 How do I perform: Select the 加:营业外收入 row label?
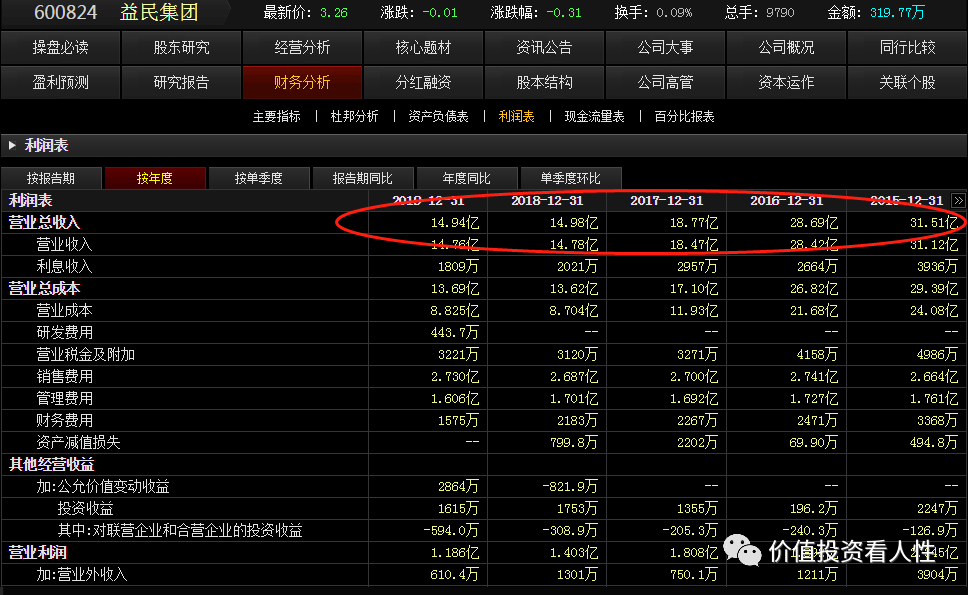coord(81,575)
